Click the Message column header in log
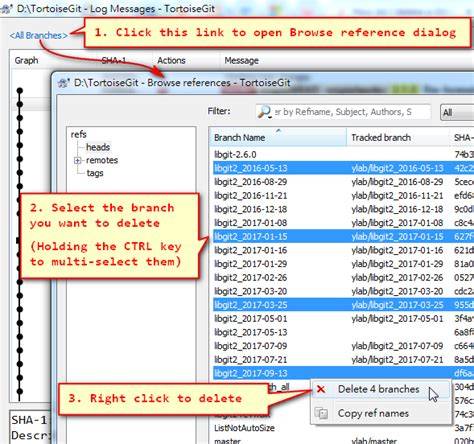Viewport: 474px width, 444px height. (241, 61)
